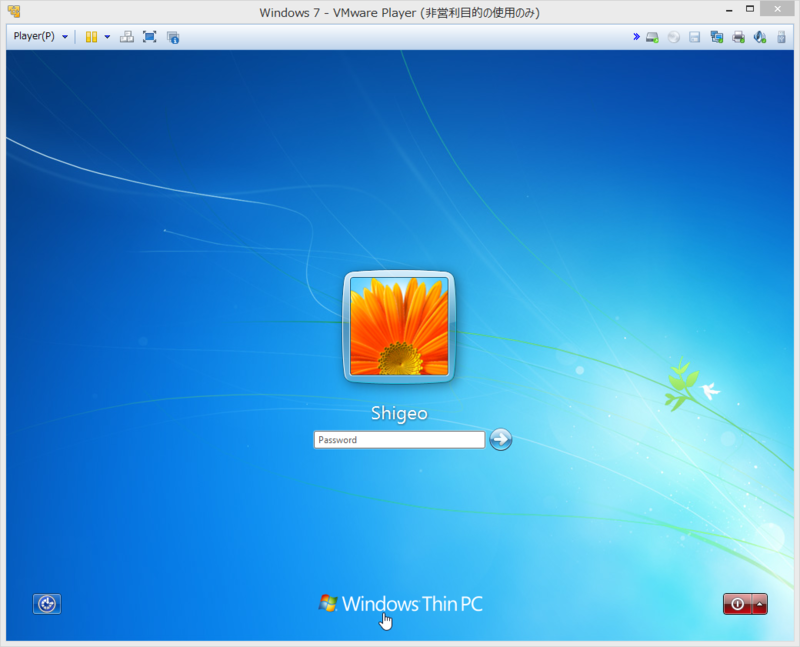The image size is (800, 647).
Task: Minimize the VMware Player window
Action: coord(729,10)
